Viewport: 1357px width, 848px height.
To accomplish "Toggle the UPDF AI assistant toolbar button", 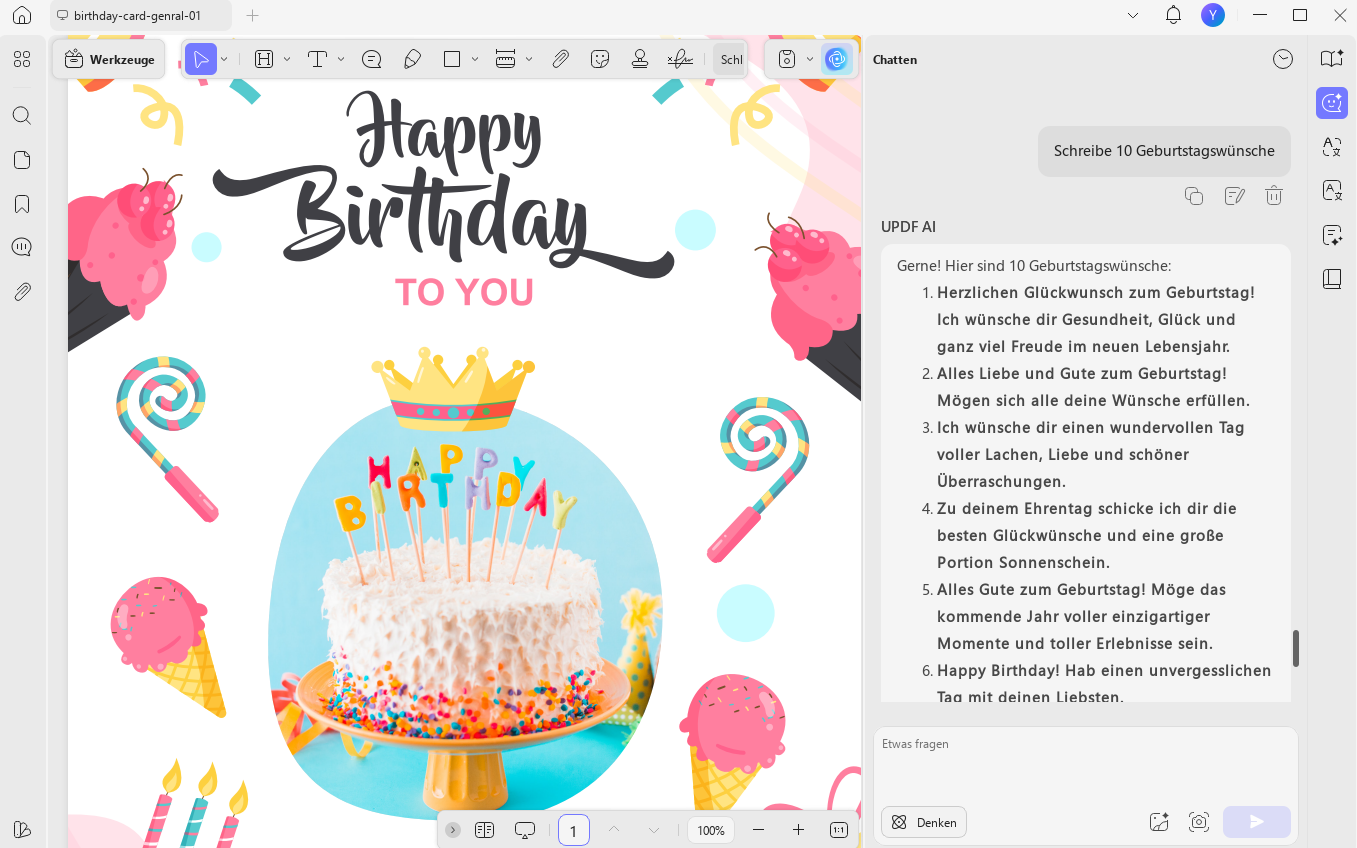I will point(836,59).
